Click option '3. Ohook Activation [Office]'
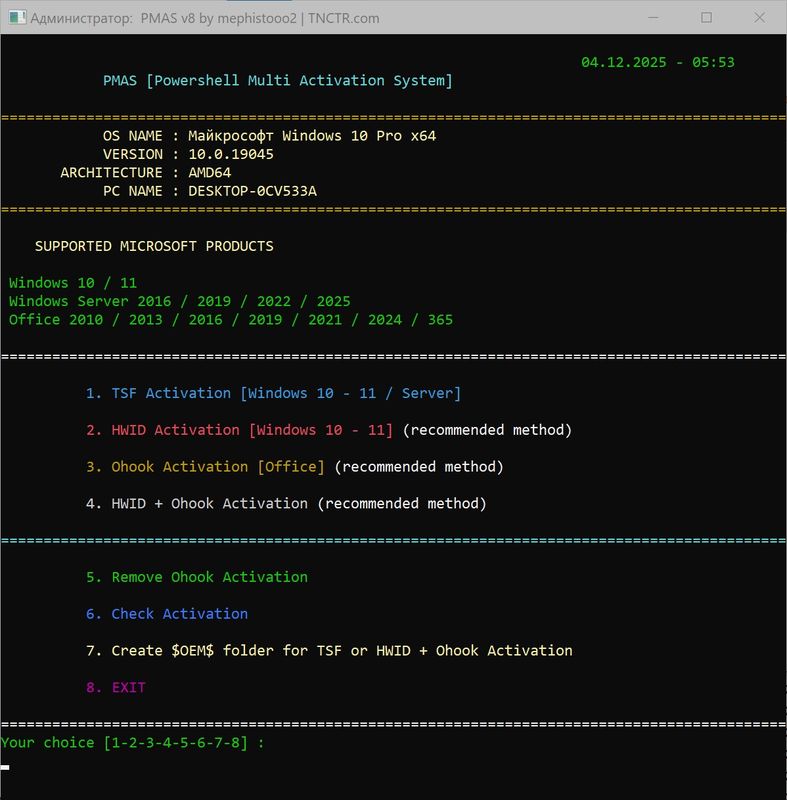Viewport: 787px width, 800px height. pyautogui.click(x=205, y=466)
